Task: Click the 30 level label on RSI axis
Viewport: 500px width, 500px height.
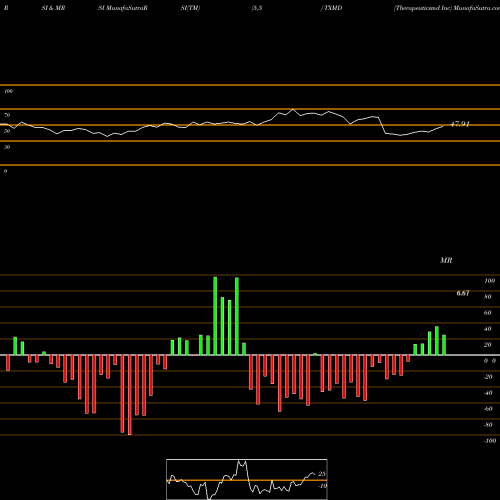Action: (7, 147)
